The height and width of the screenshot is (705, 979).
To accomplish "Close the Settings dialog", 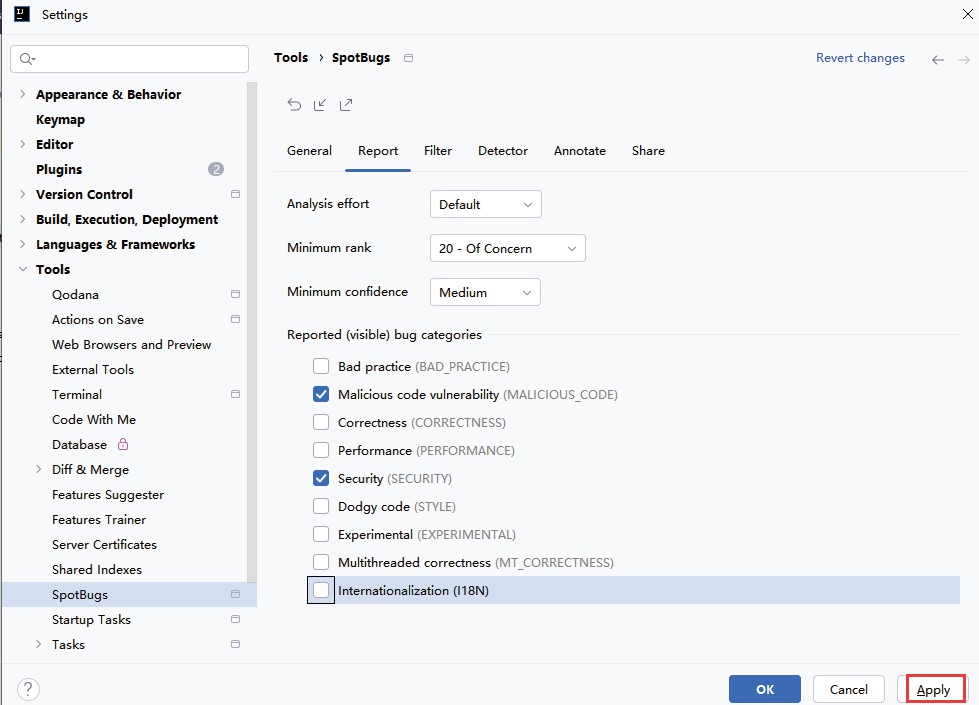I will [967, 14].
